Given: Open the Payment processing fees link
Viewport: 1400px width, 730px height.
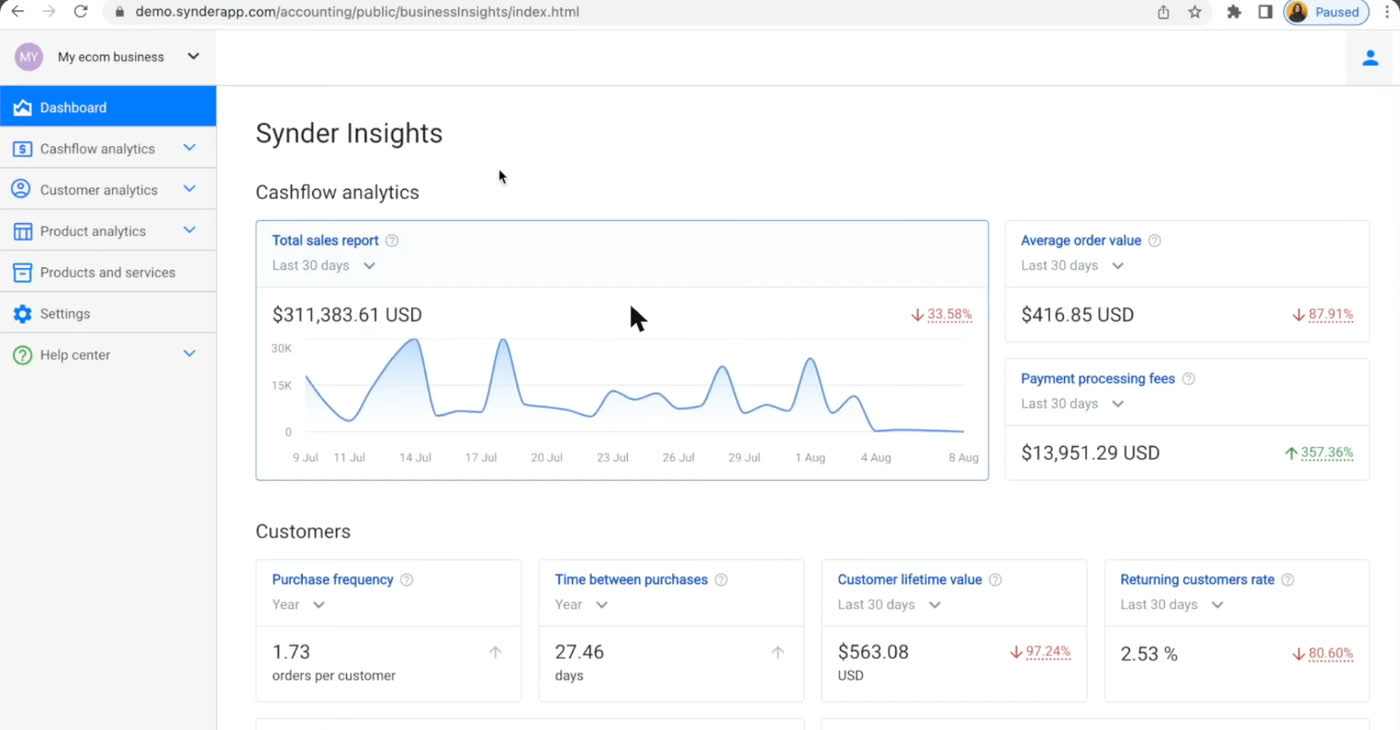Looking at the screenshot, I should click(1098, 379).
